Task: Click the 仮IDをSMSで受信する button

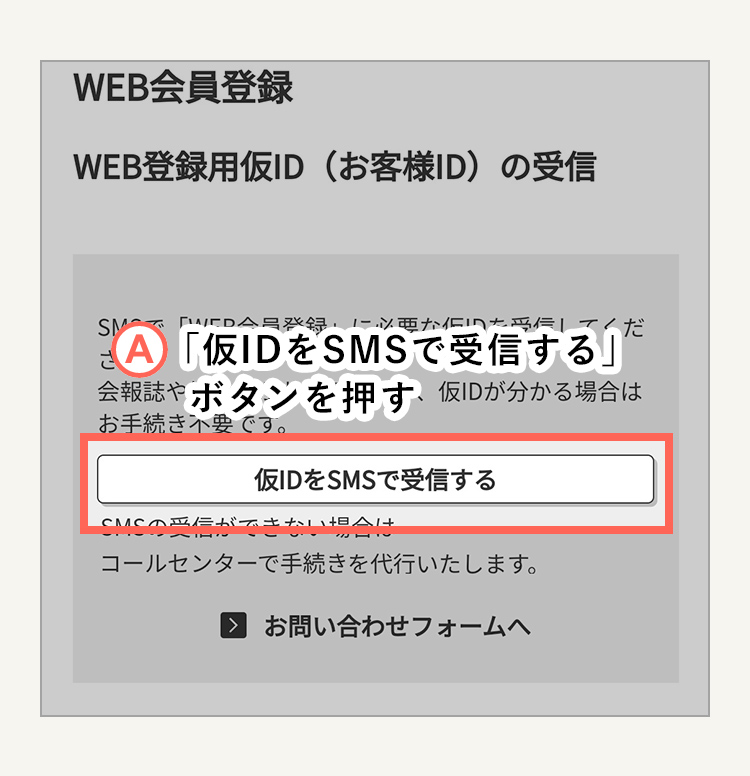Action: (375, 479)
